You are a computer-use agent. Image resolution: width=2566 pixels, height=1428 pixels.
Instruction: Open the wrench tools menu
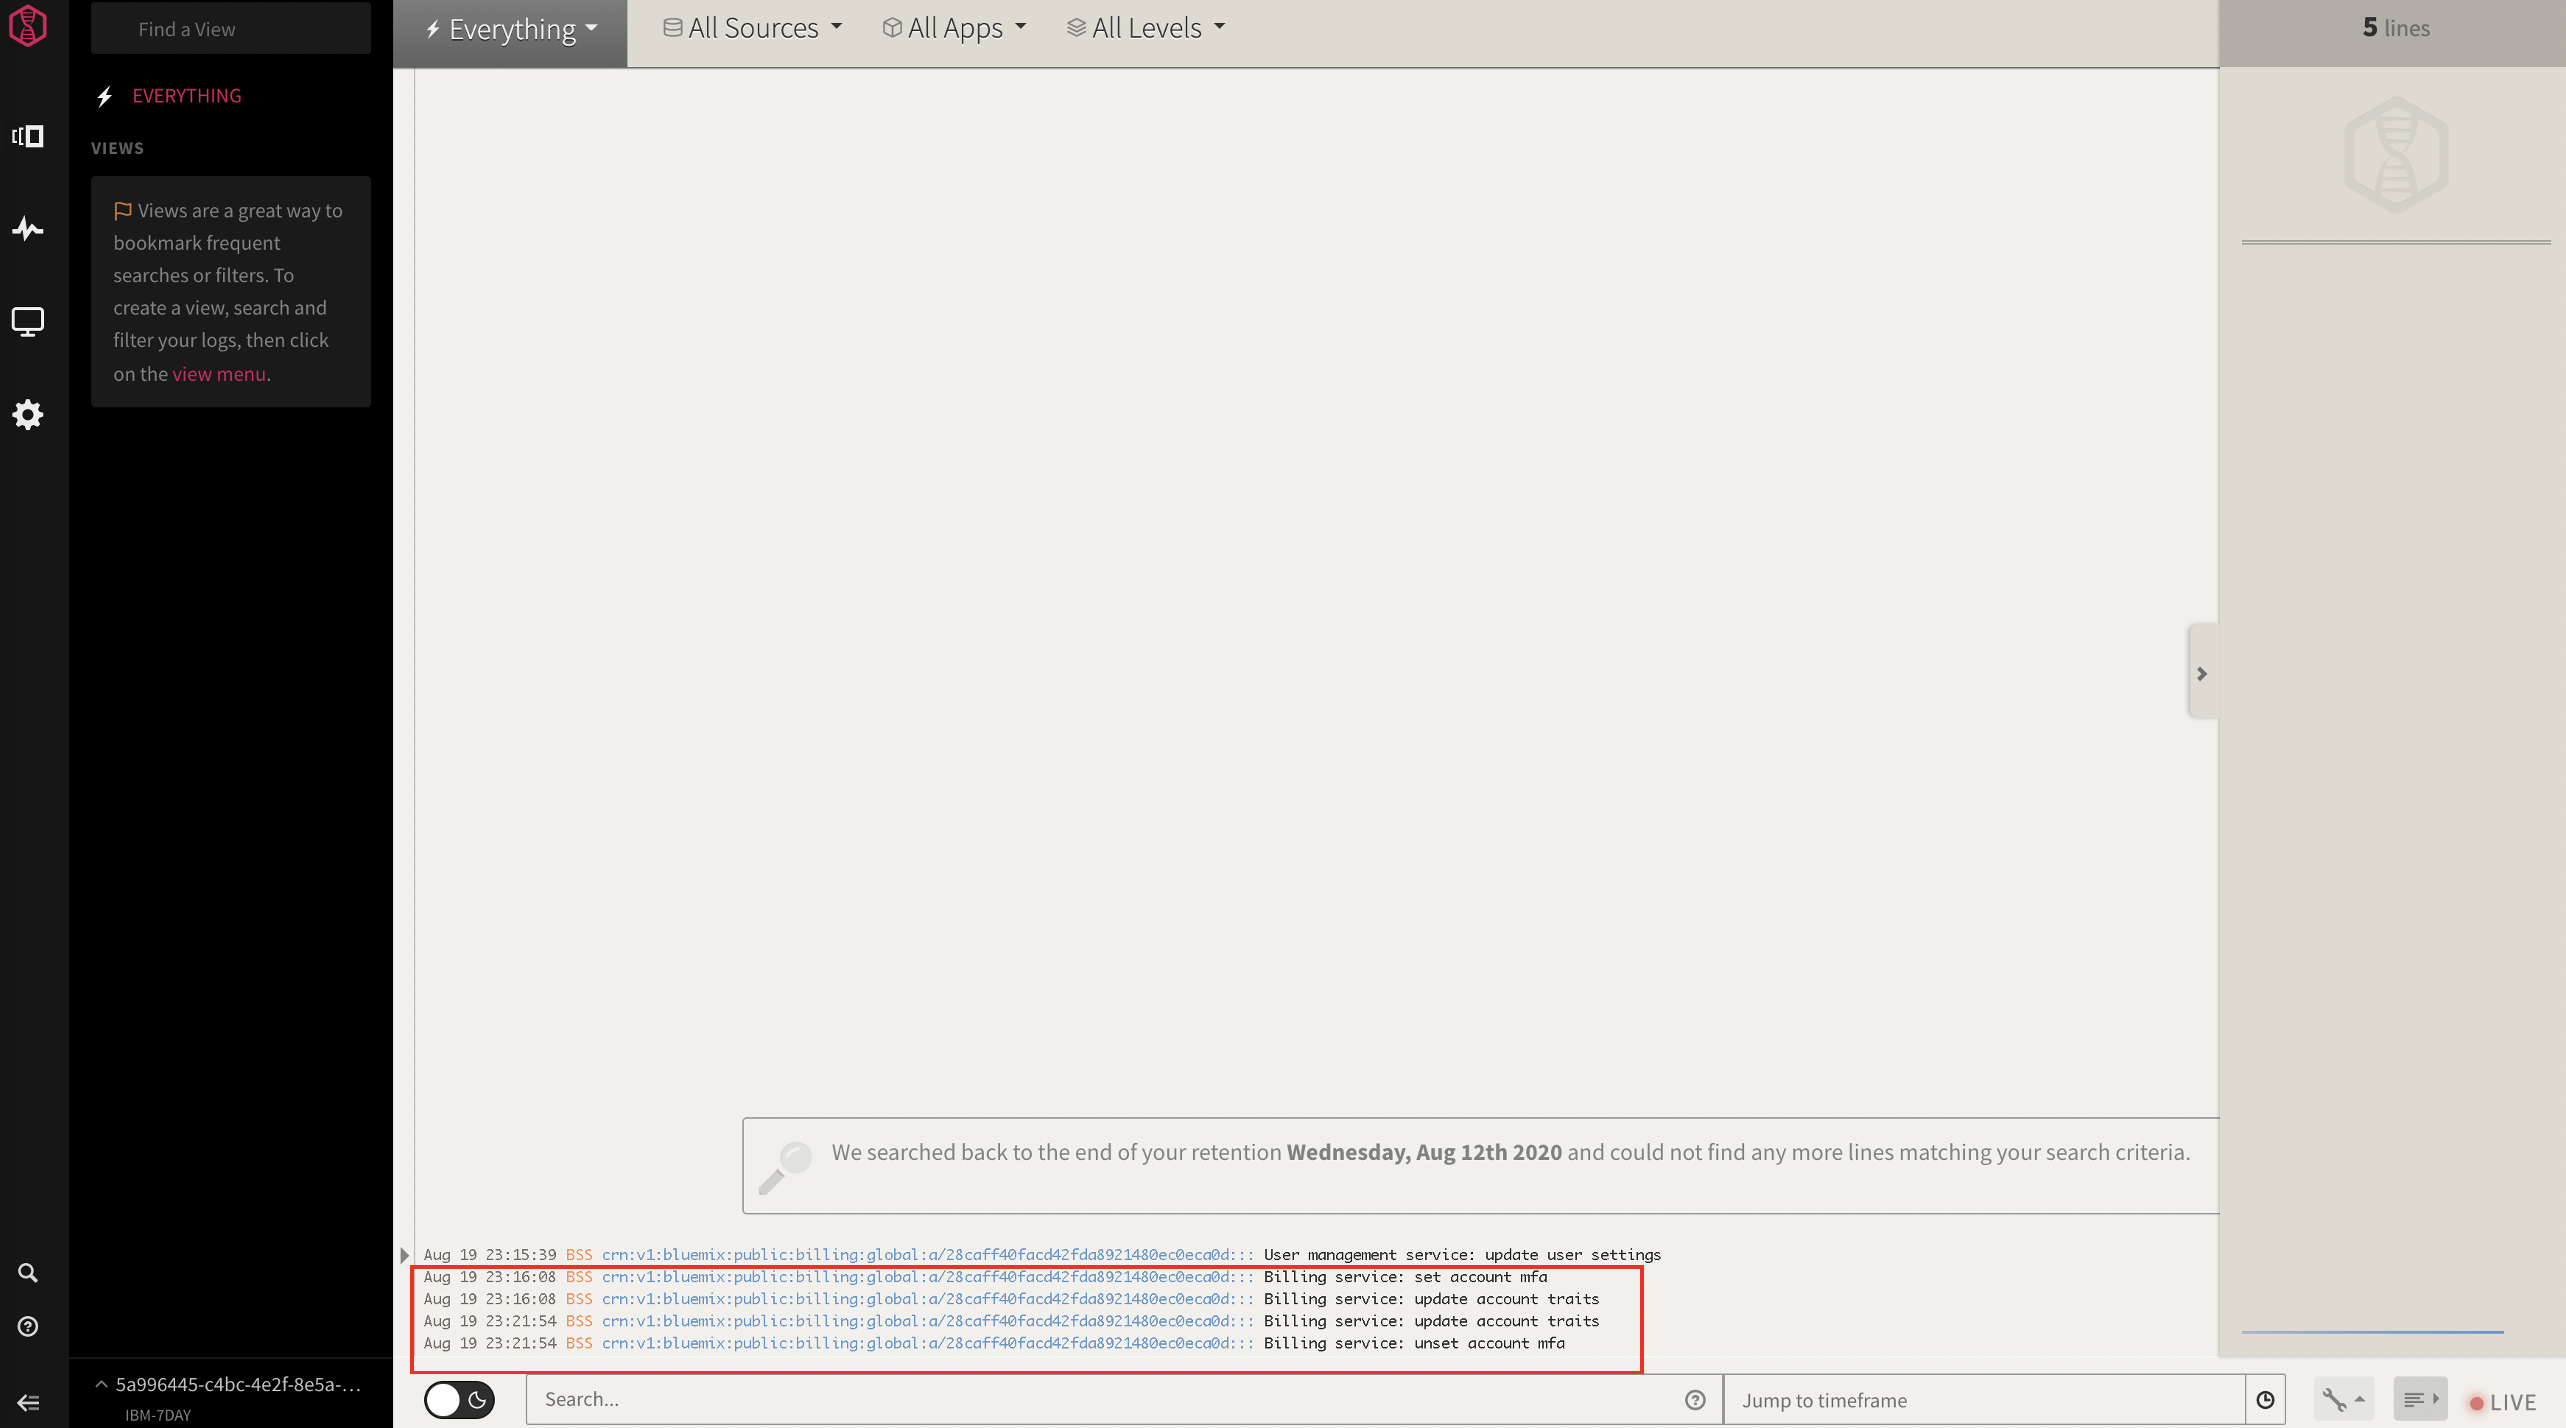coord(2342,1400)
